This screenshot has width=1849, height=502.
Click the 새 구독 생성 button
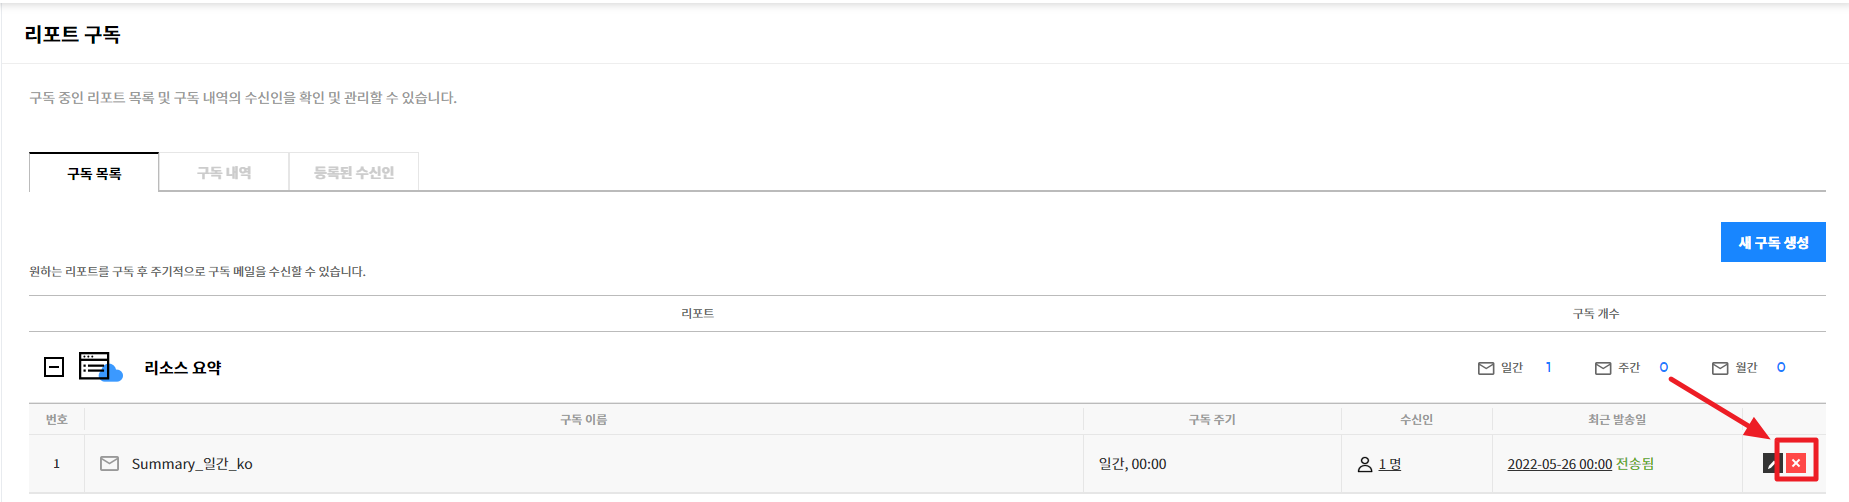pos(1773,242)
